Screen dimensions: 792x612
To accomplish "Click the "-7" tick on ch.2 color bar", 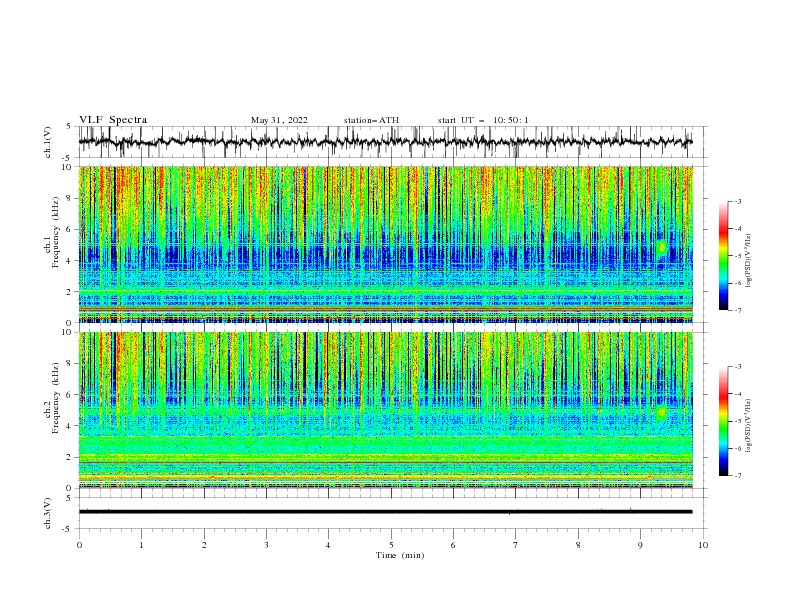I will (737, 476).
